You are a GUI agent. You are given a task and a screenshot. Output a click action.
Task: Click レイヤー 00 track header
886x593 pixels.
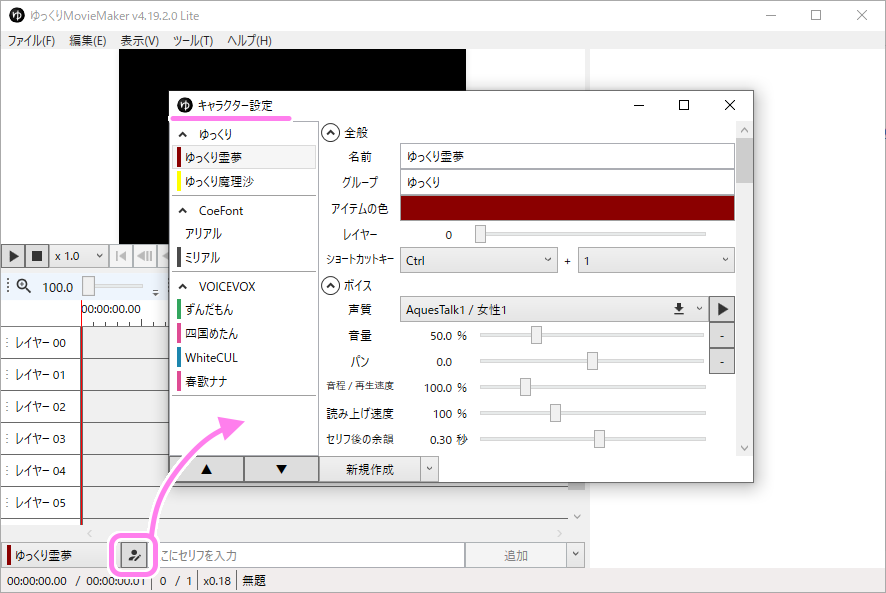(41, 343)
